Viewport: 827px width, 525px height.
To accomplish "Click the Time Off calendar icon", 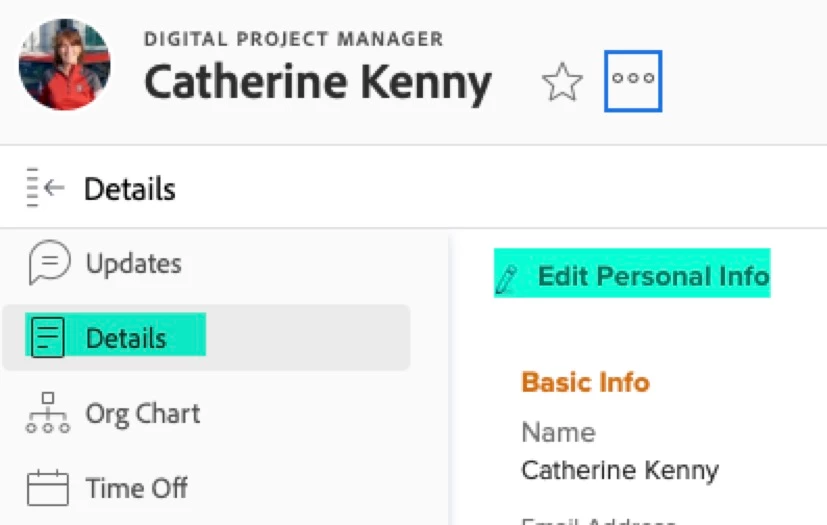I will (48, 489).
